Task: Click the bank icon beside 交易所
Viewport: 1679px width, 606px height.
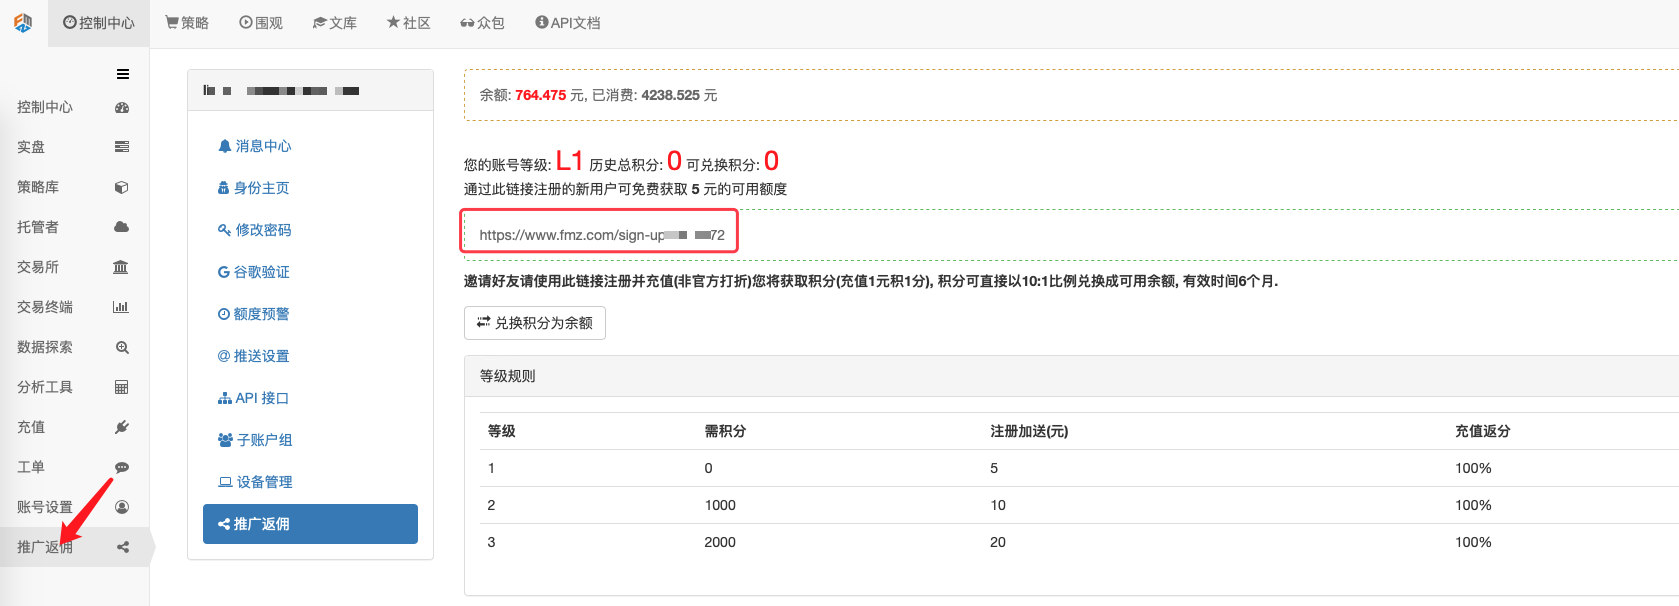Action: (x=121, y=267)
